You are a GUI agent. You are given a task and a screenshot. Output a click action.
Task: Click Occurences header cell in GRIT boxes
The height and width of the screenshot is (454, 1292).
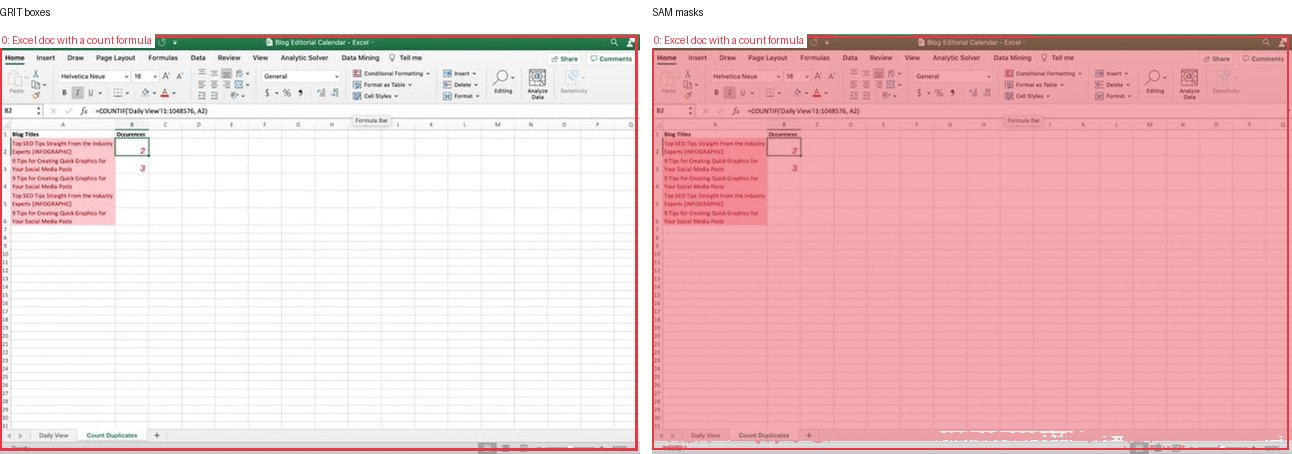pyautogui.click(x=132, y=134)
